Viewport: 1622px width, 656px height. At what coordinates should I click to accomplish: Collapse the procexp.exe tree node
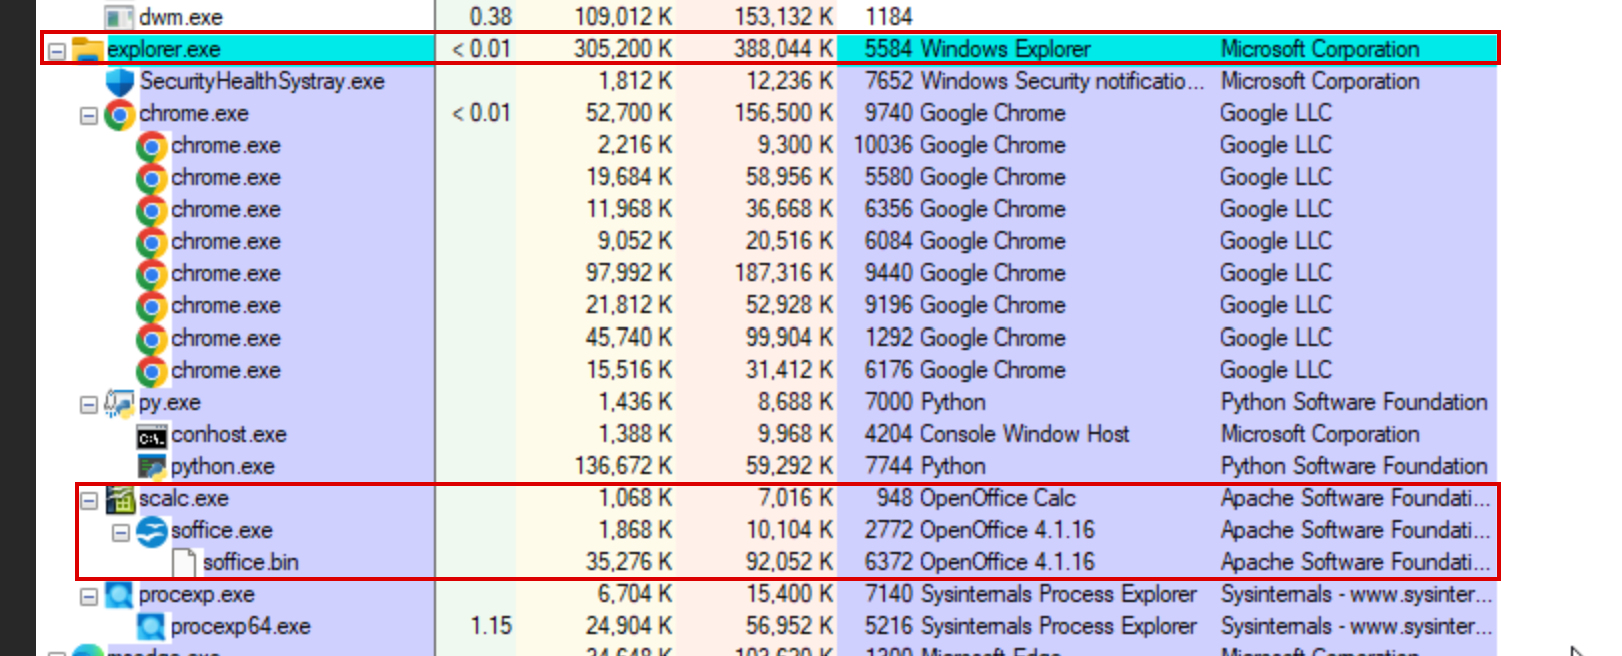89,596
